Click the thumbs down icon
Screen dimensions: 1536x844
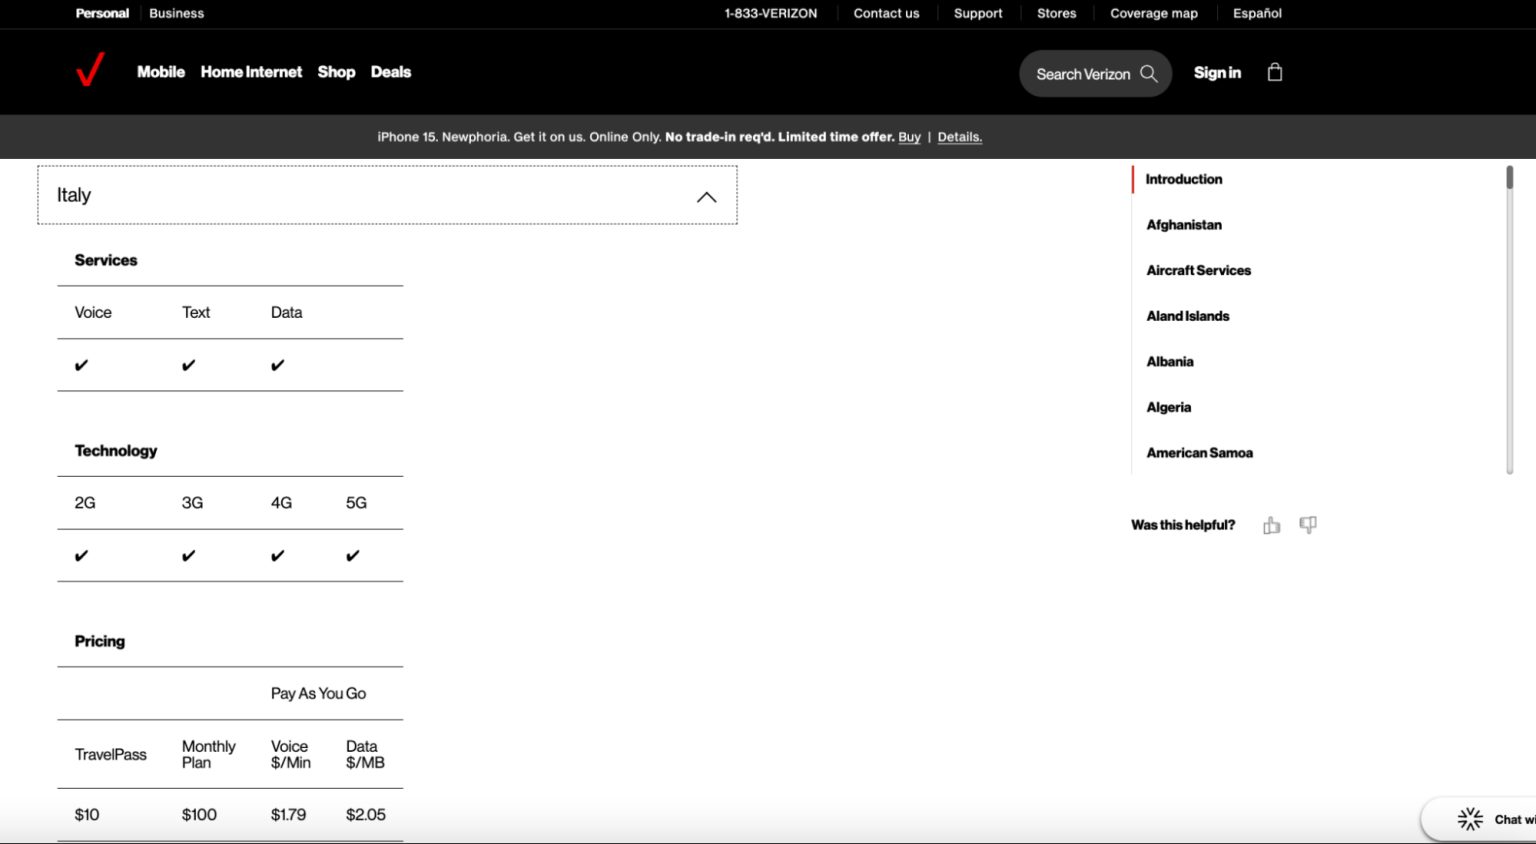1307,525
